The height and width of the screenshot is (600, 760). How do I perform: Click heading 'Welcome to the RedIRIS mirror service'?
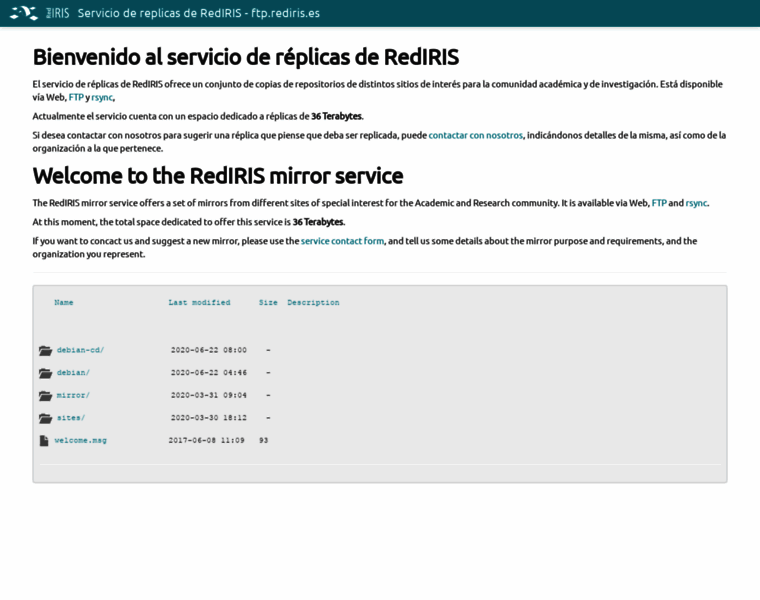pyautogui.click(x=218, y=176)
